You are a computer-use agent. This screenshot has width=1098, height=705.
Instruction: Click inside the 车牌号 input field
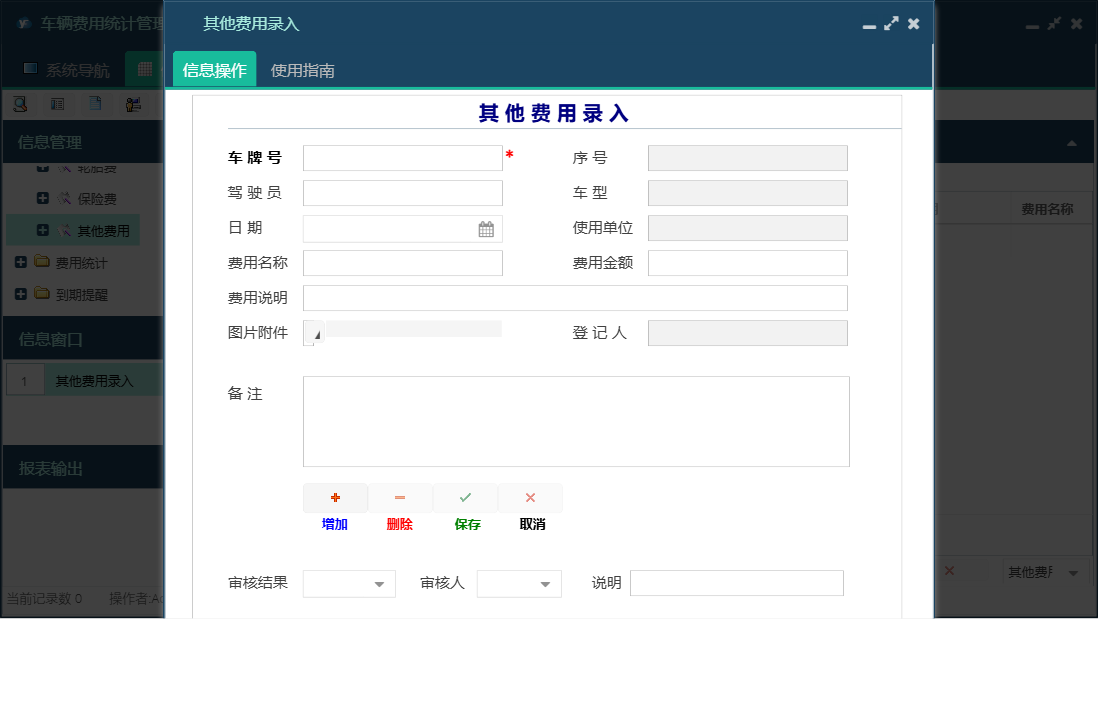pyautogui.click(x=400, y=157)
